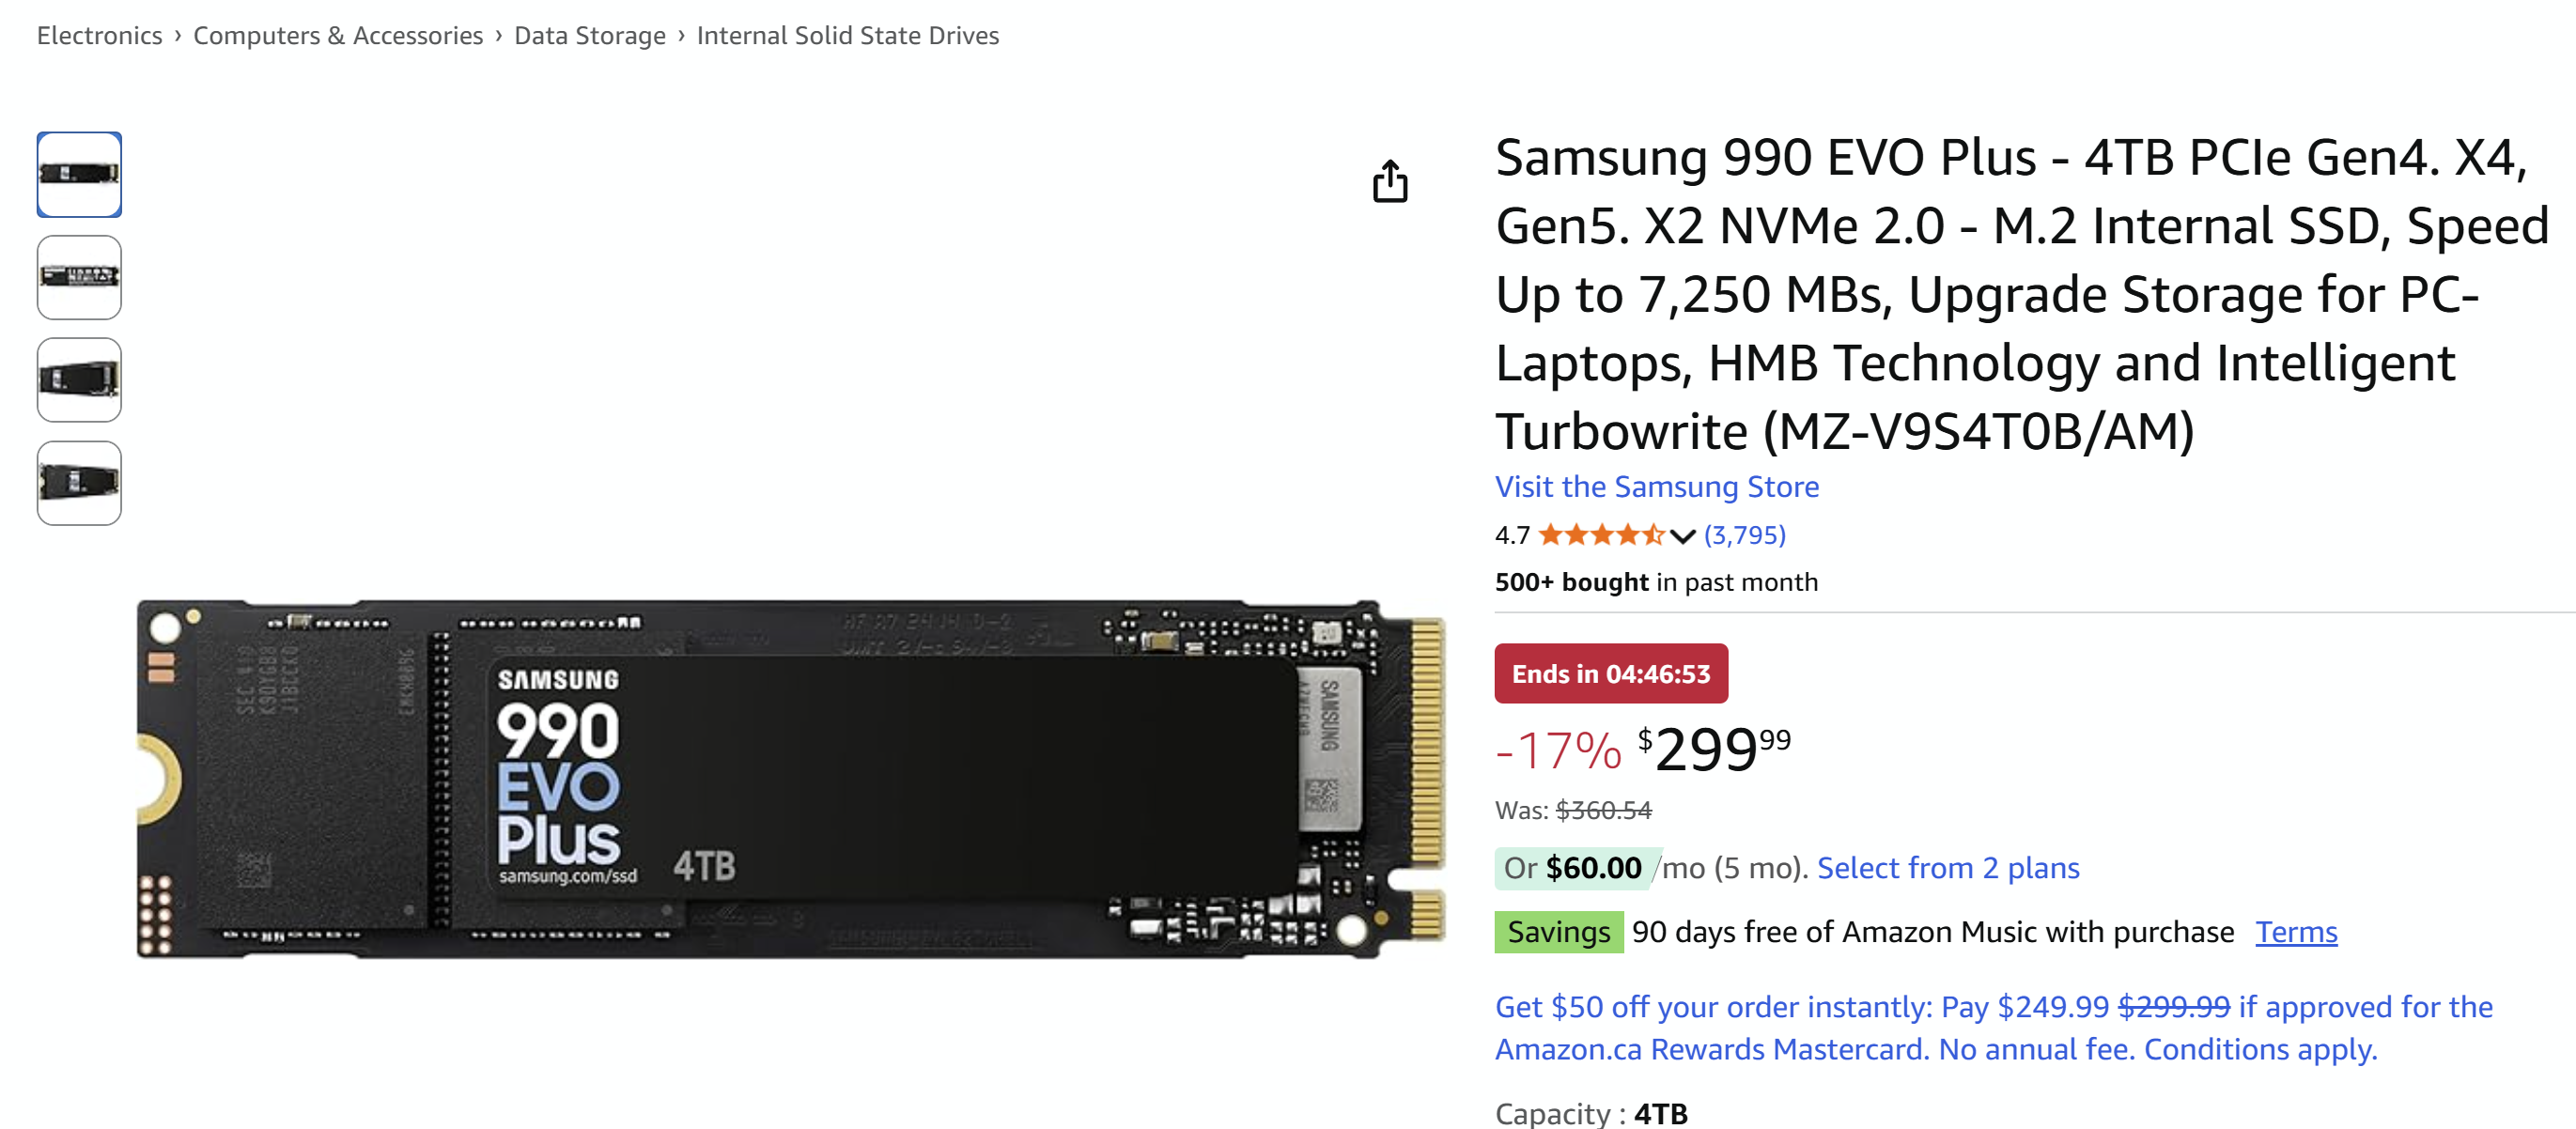Open the Data Storage breadcrumb

click(588, 35)
